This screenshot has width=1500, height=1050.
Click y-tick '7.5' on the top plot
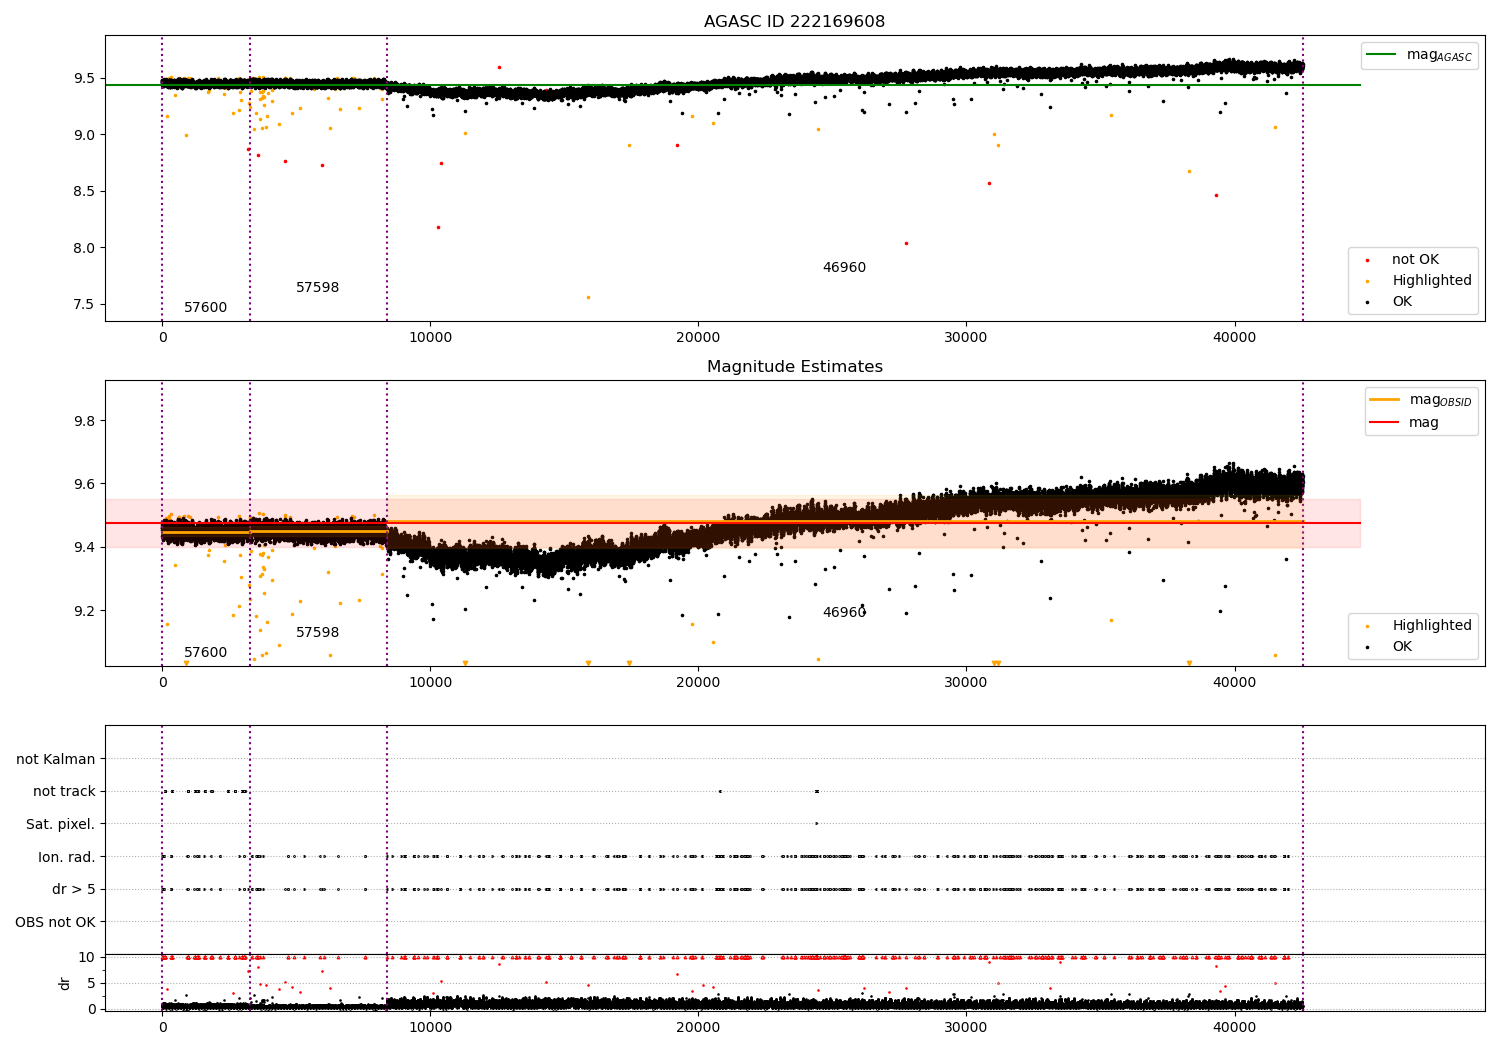(x=83, y=305)
